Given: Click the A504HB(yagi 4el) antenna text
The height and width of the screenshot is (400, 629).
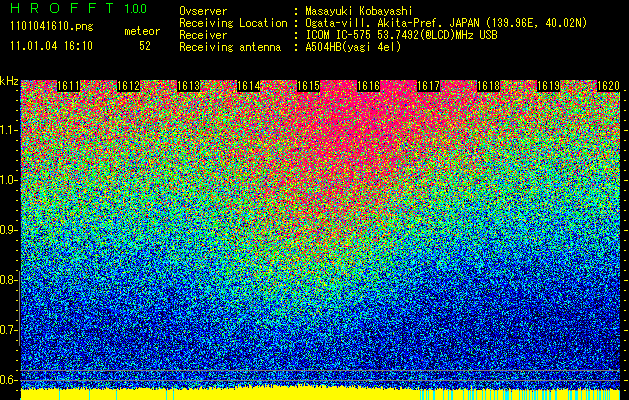Looking at the screenshot, I should point(353,47).
